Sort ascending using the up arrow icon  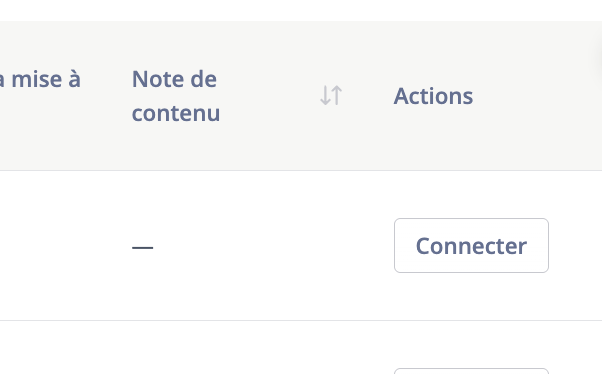pos(336,96)
